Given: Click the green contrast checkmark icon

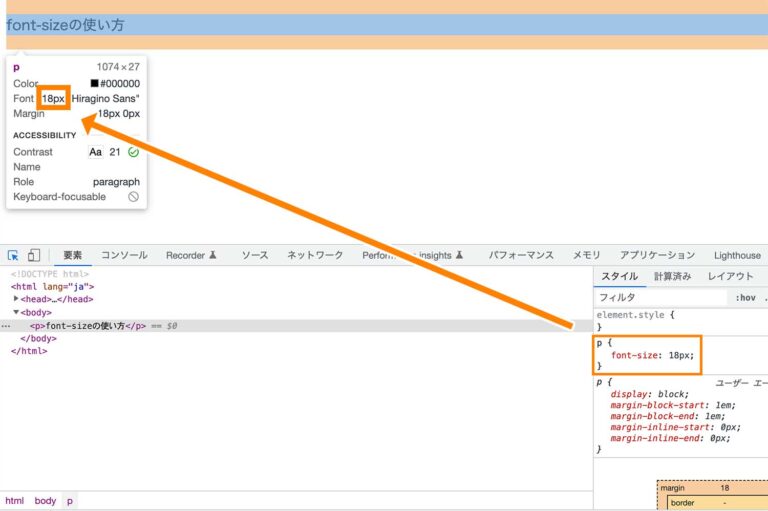Looking at the screenshot, I should (x=134, y=152).
